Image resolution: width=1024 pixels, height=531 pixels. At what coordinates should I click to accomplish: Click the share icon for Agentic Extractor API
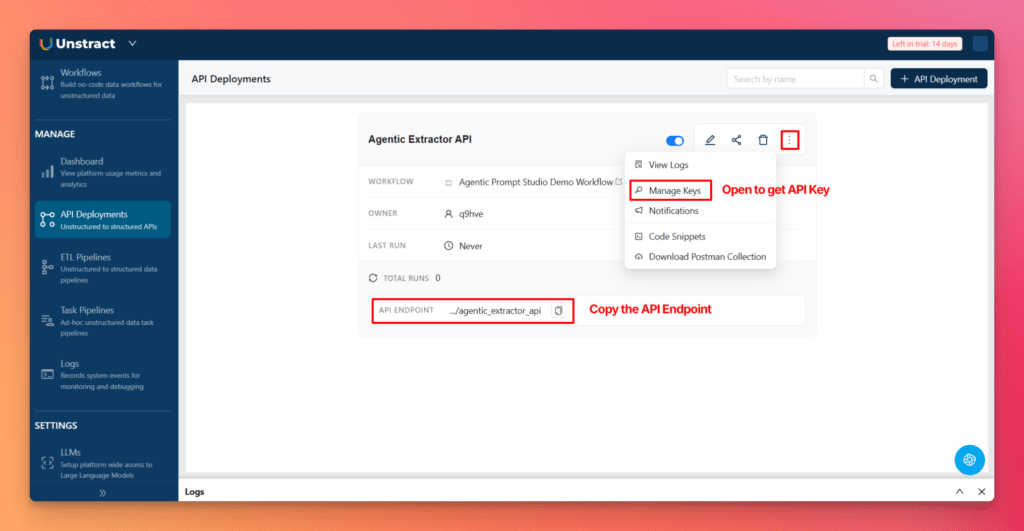(737, 141)
